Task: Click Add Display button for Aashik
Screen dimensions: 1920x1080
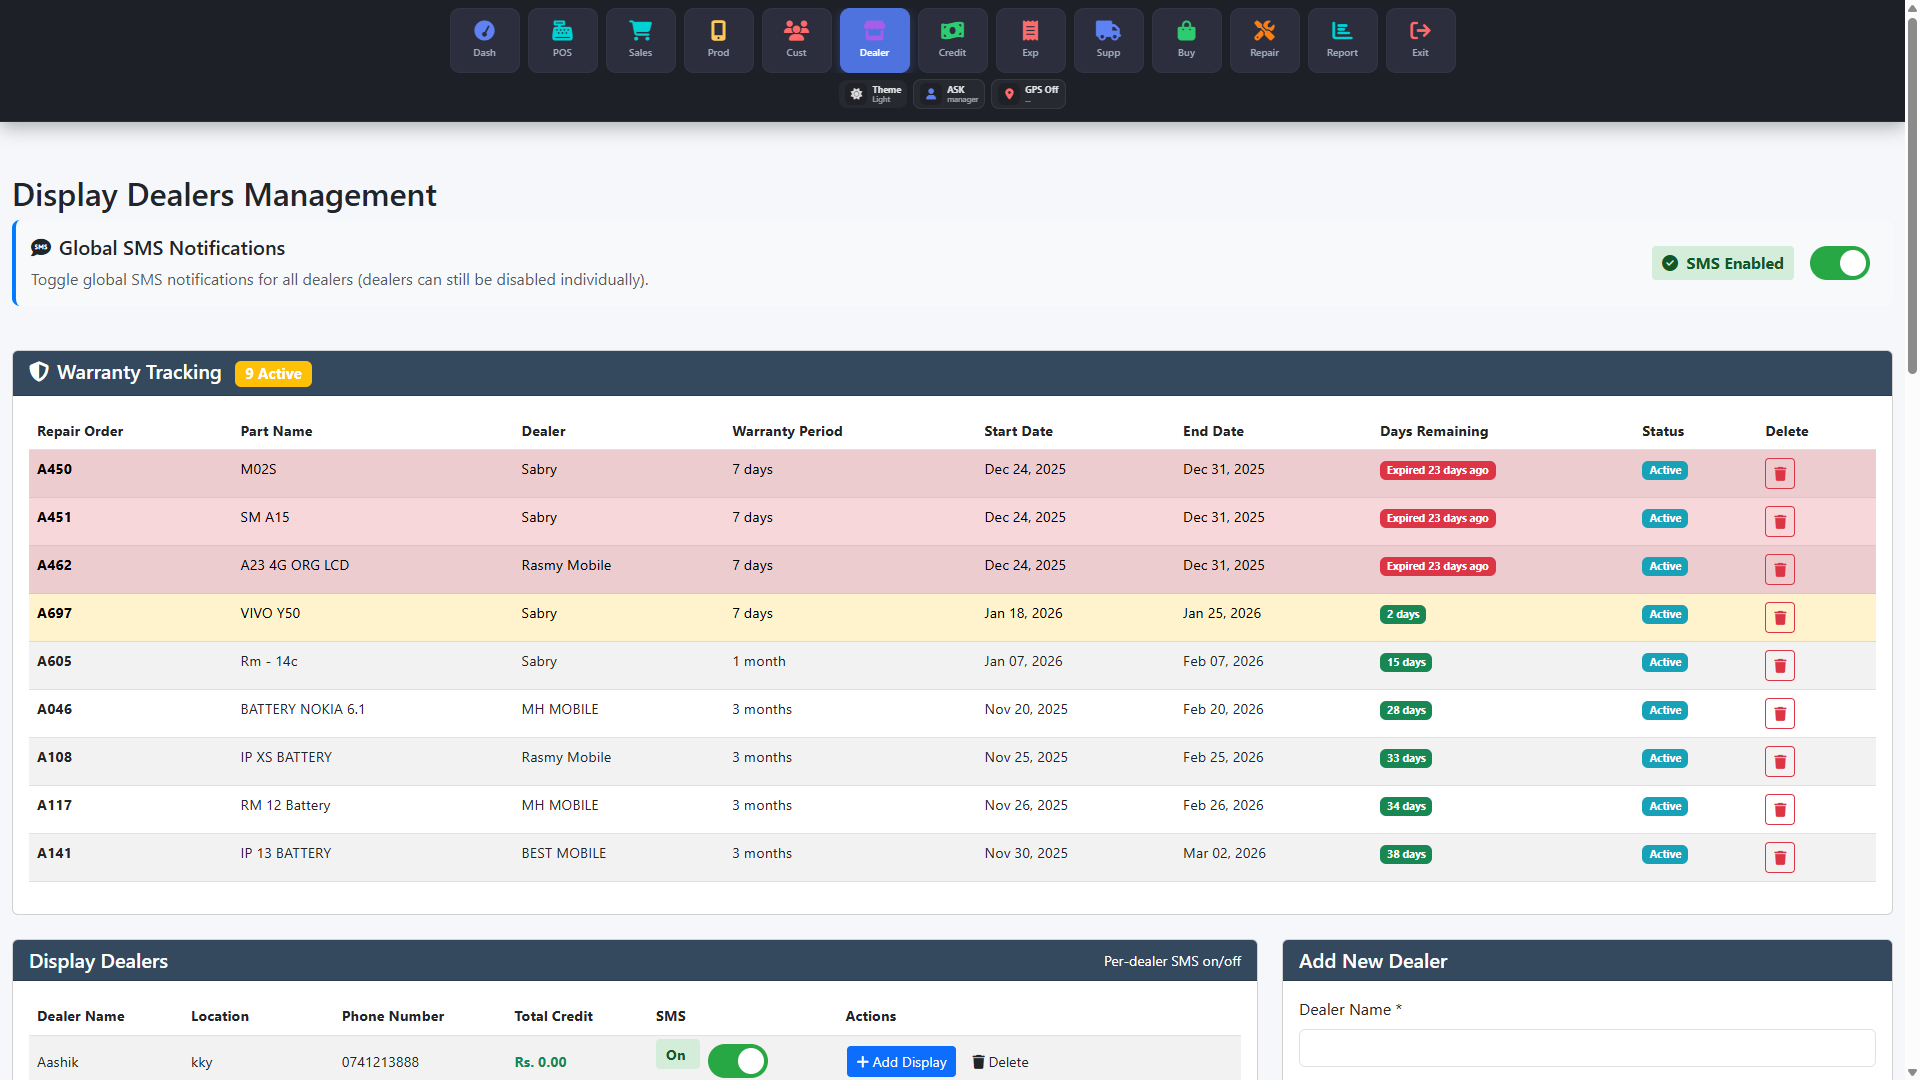Action: pos(901,1062)
